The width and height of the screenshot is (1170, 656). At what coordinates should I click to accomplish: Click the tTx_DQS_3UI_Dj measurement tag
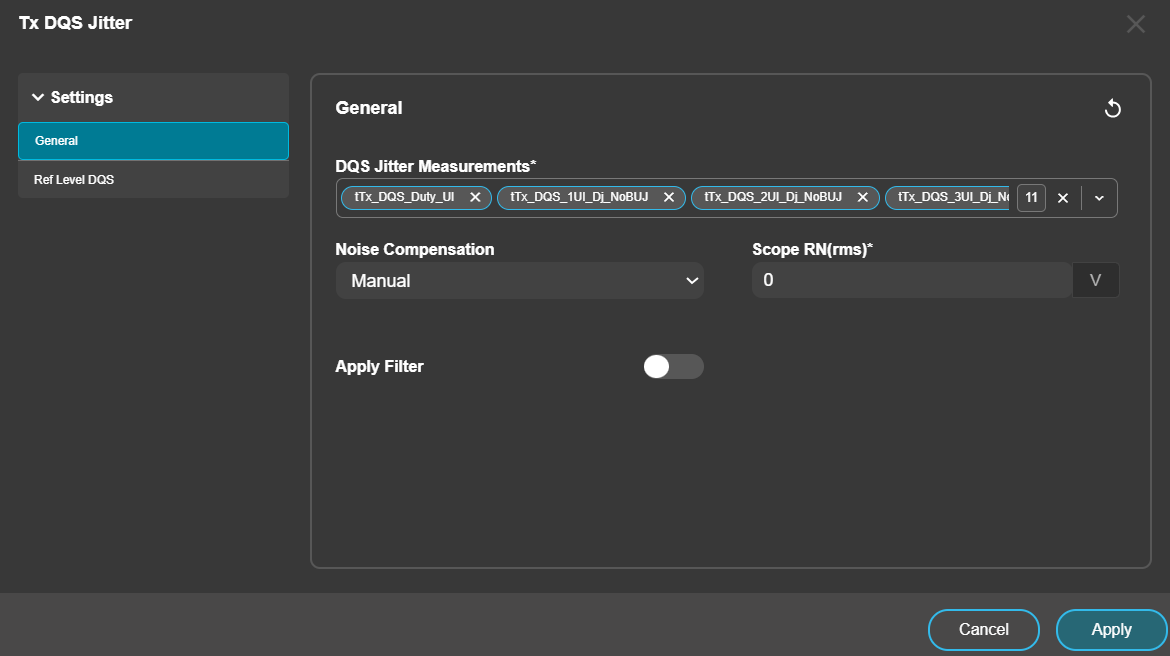(952, 198)
